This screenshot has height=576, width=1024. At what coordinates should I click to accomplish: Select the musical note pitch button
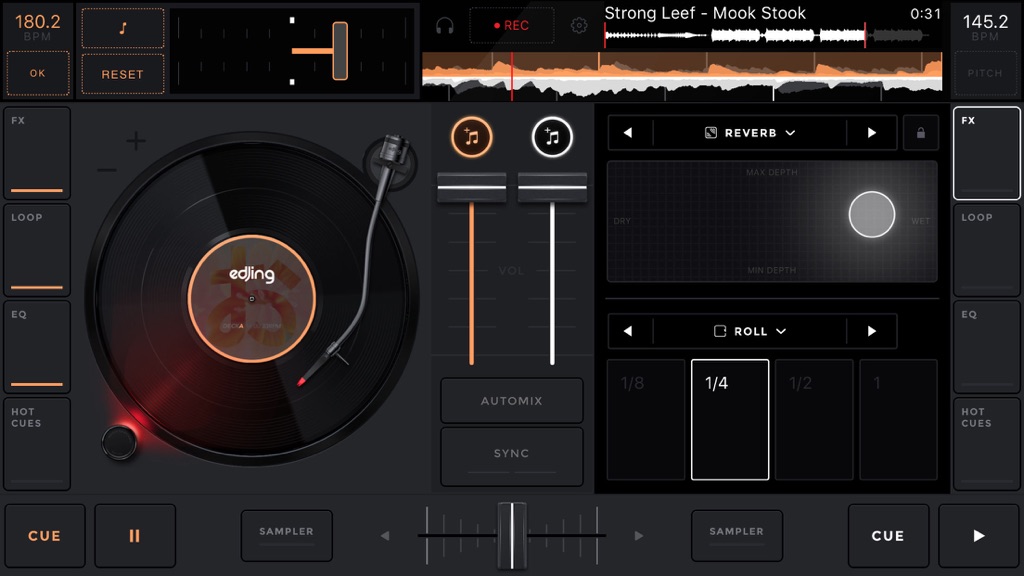point(123,28)
